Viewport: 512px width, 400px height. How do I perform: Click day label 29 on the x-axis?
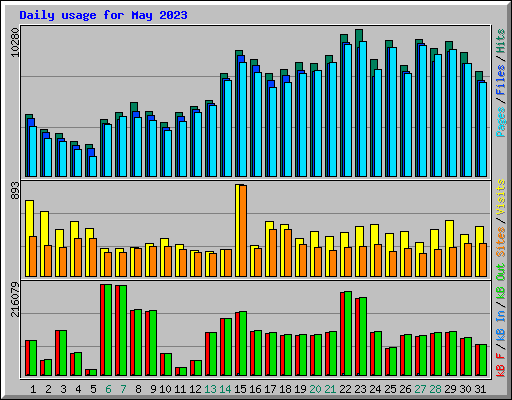point(450,389)
